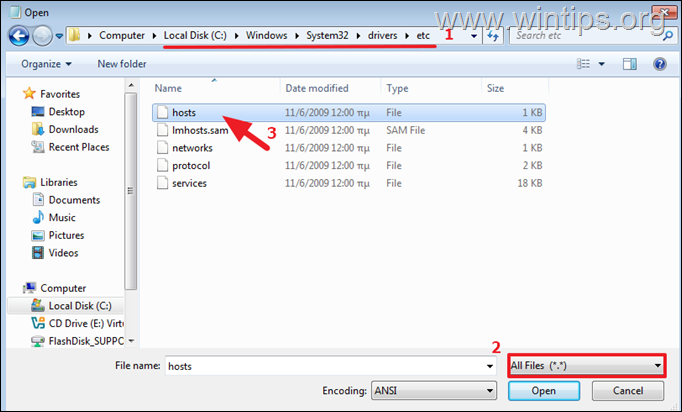The height and width of the screenshot is (412, 682).
Task: Click the Change your view icon
Action: (583, 64)
